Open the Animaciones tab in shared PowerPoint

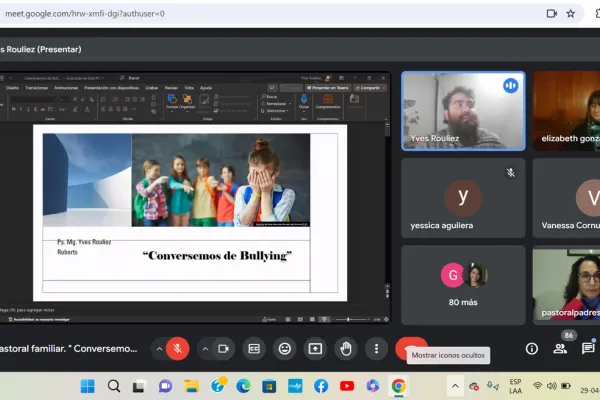tap(66, 88)
